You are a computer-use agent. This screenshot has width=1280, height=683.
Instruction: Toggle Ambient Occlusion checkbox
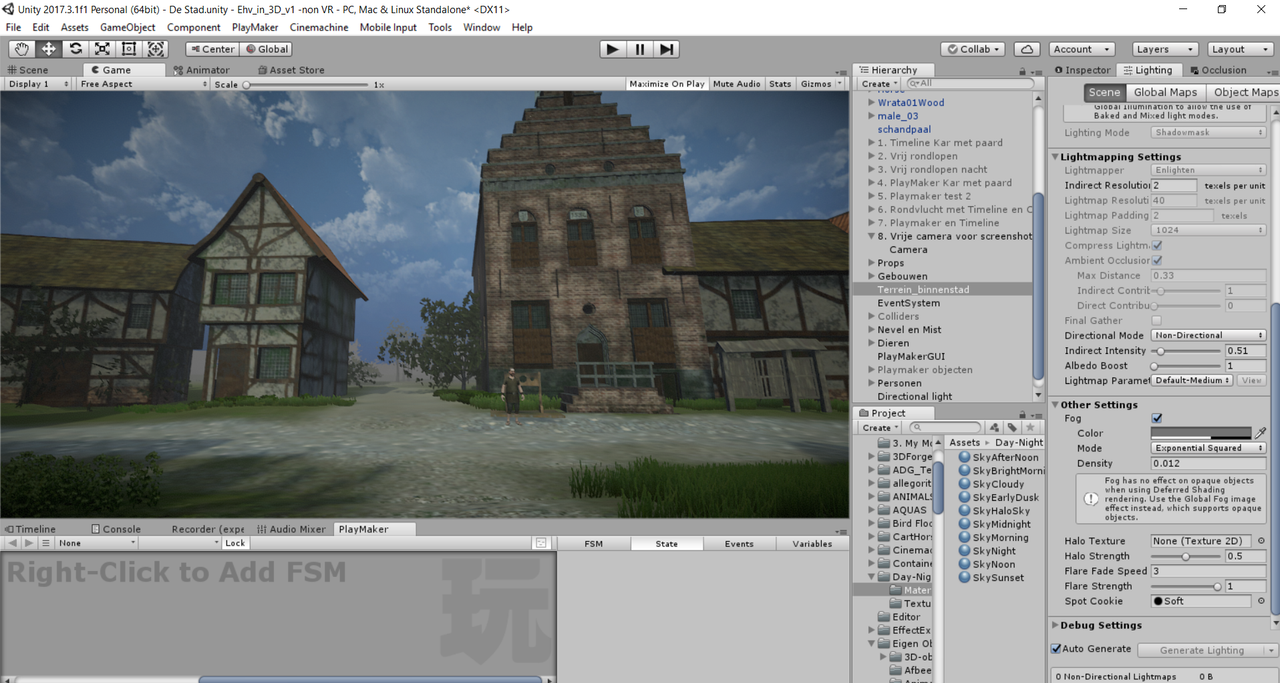[x=1157, y=260]
